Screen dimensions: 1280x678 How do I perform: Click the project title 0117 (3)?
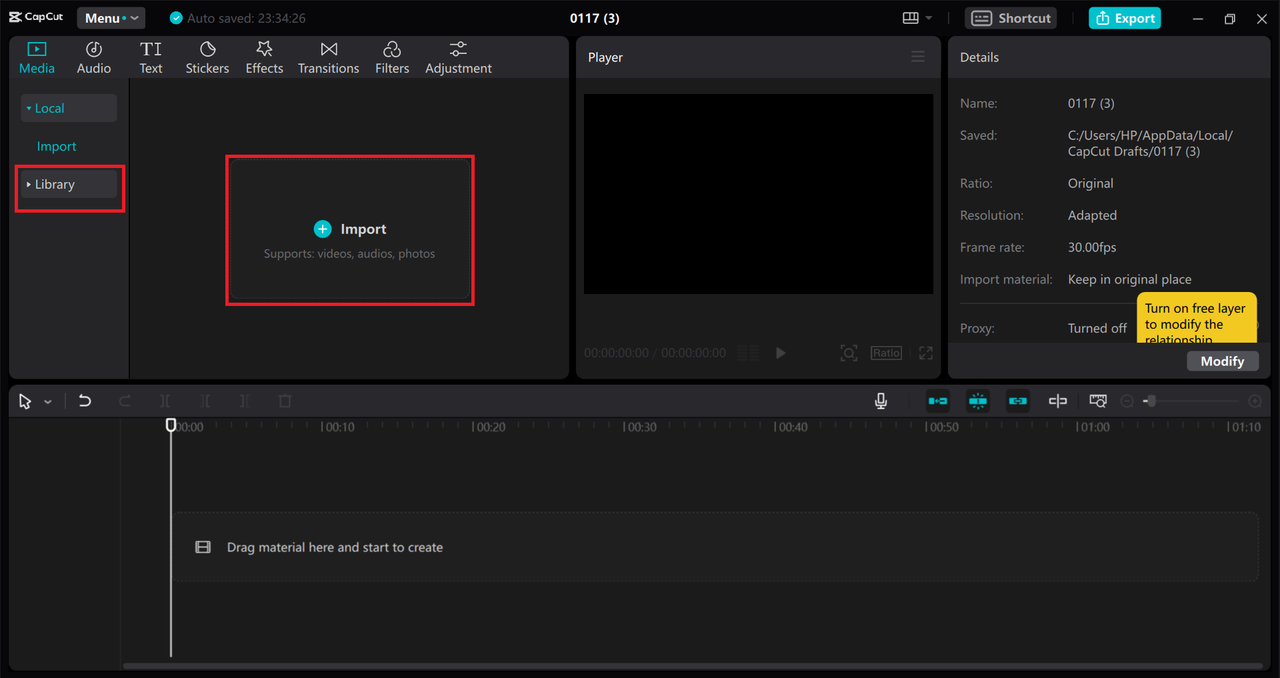595,18
